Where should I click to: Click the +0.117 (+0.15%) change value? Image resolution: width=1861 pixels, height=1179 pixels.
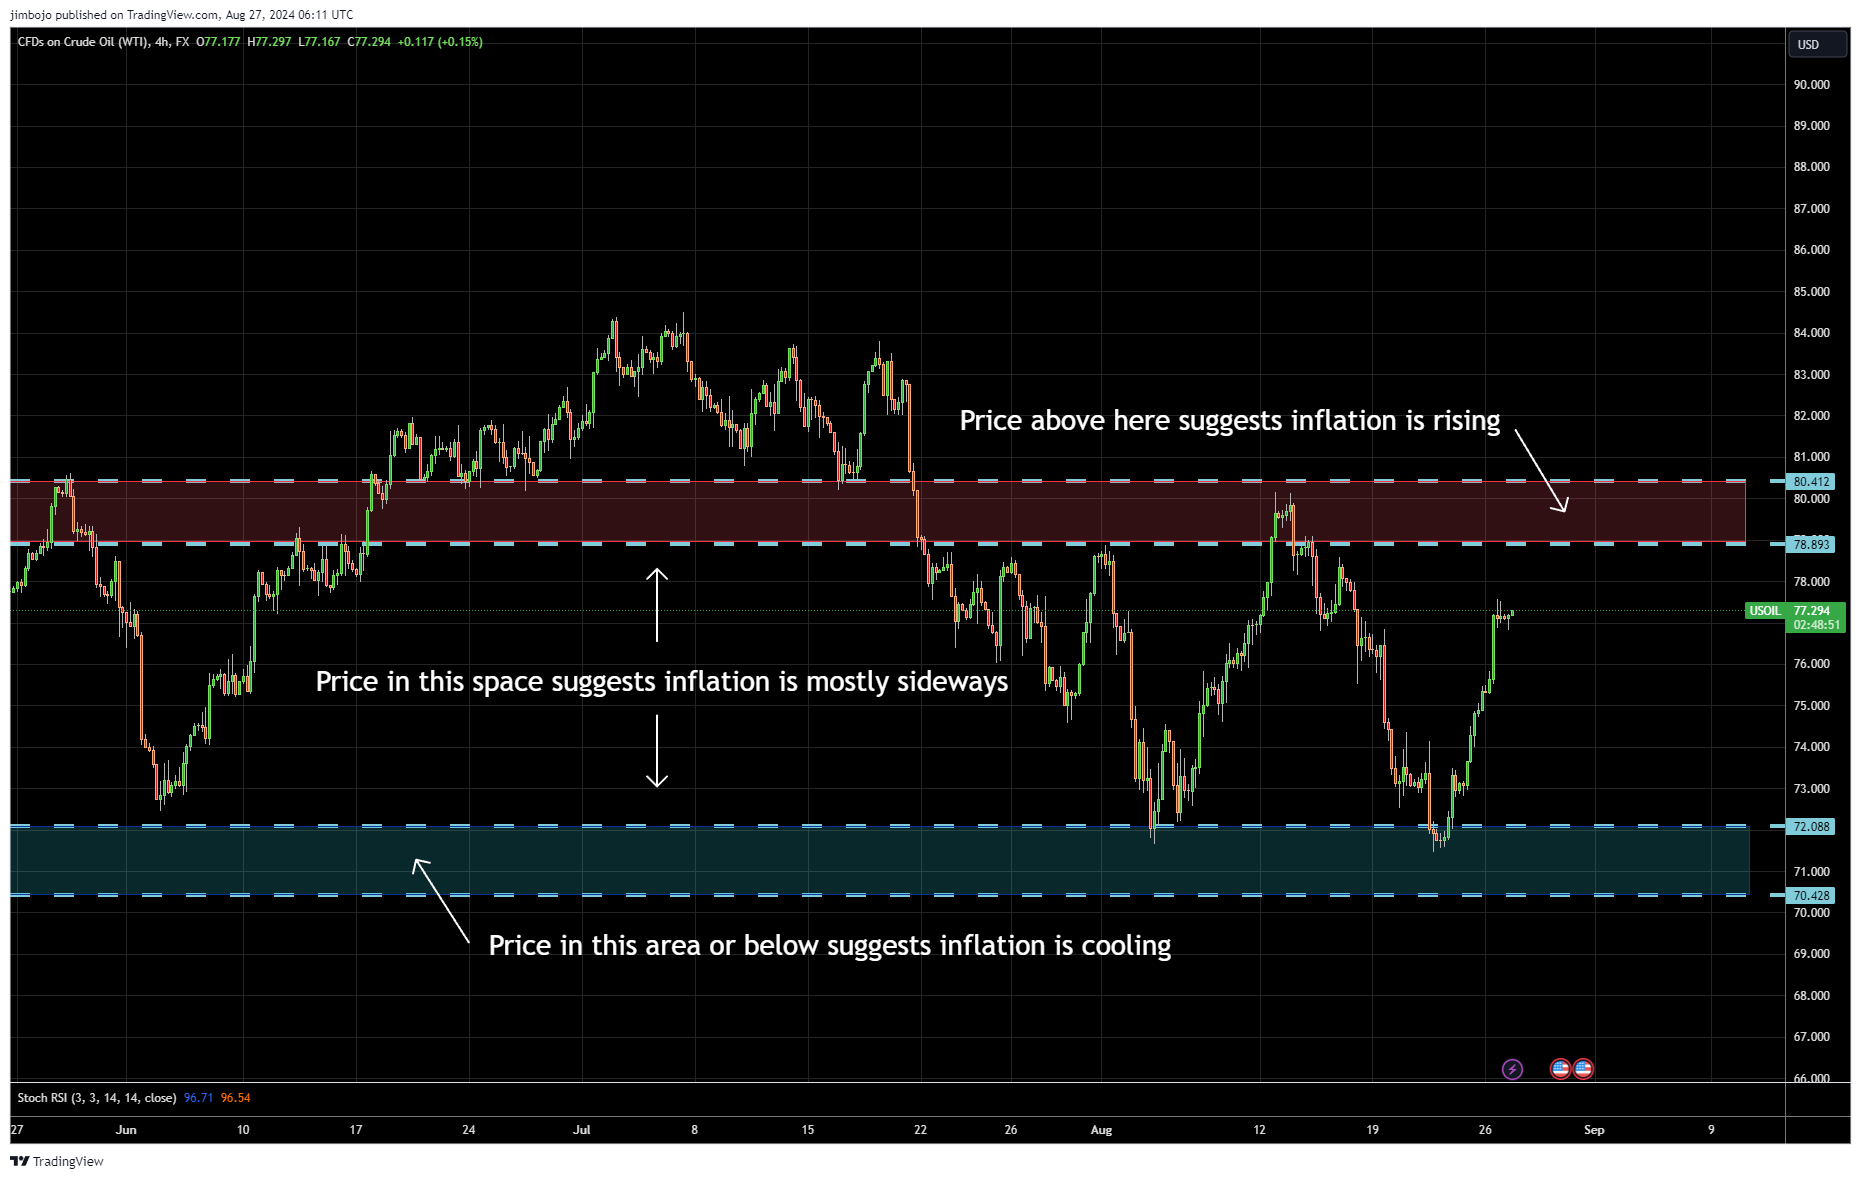point(440,42)
